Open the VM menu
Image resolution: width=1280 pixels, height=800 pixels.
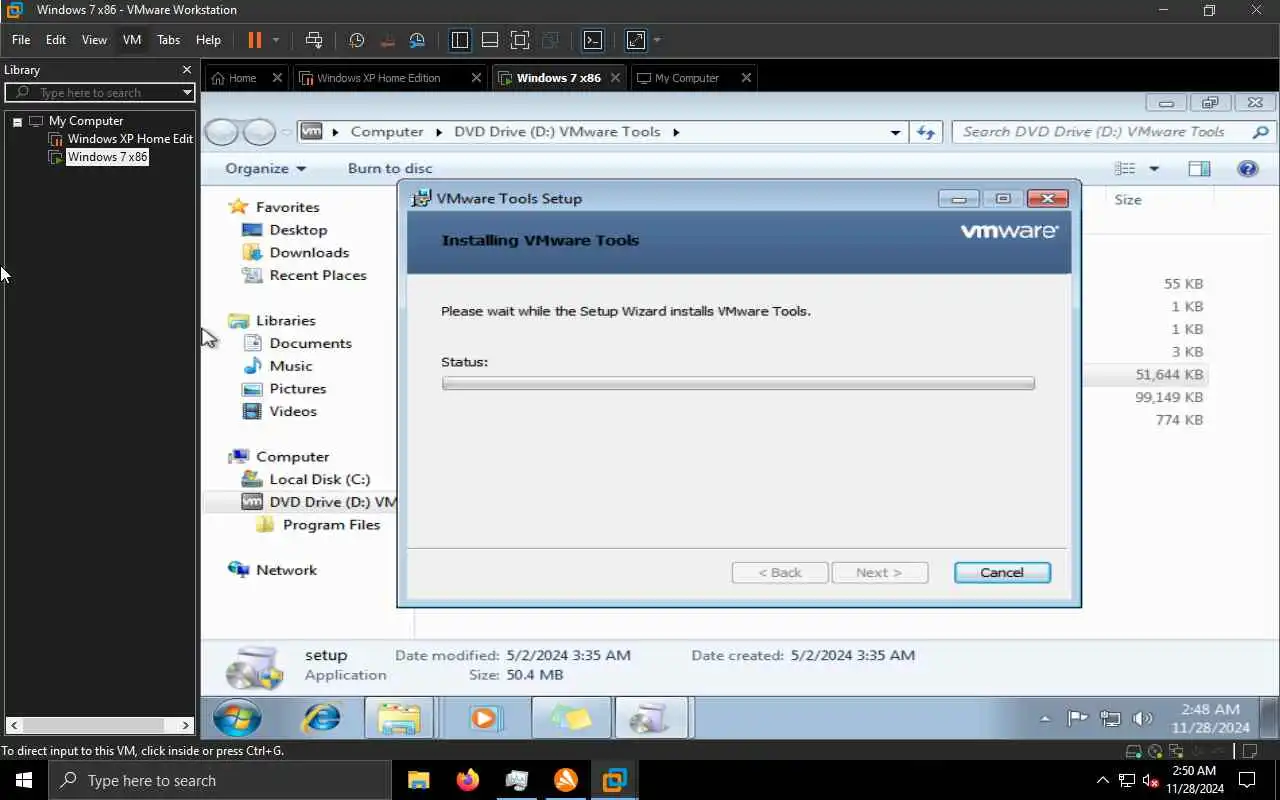(132, 40)
